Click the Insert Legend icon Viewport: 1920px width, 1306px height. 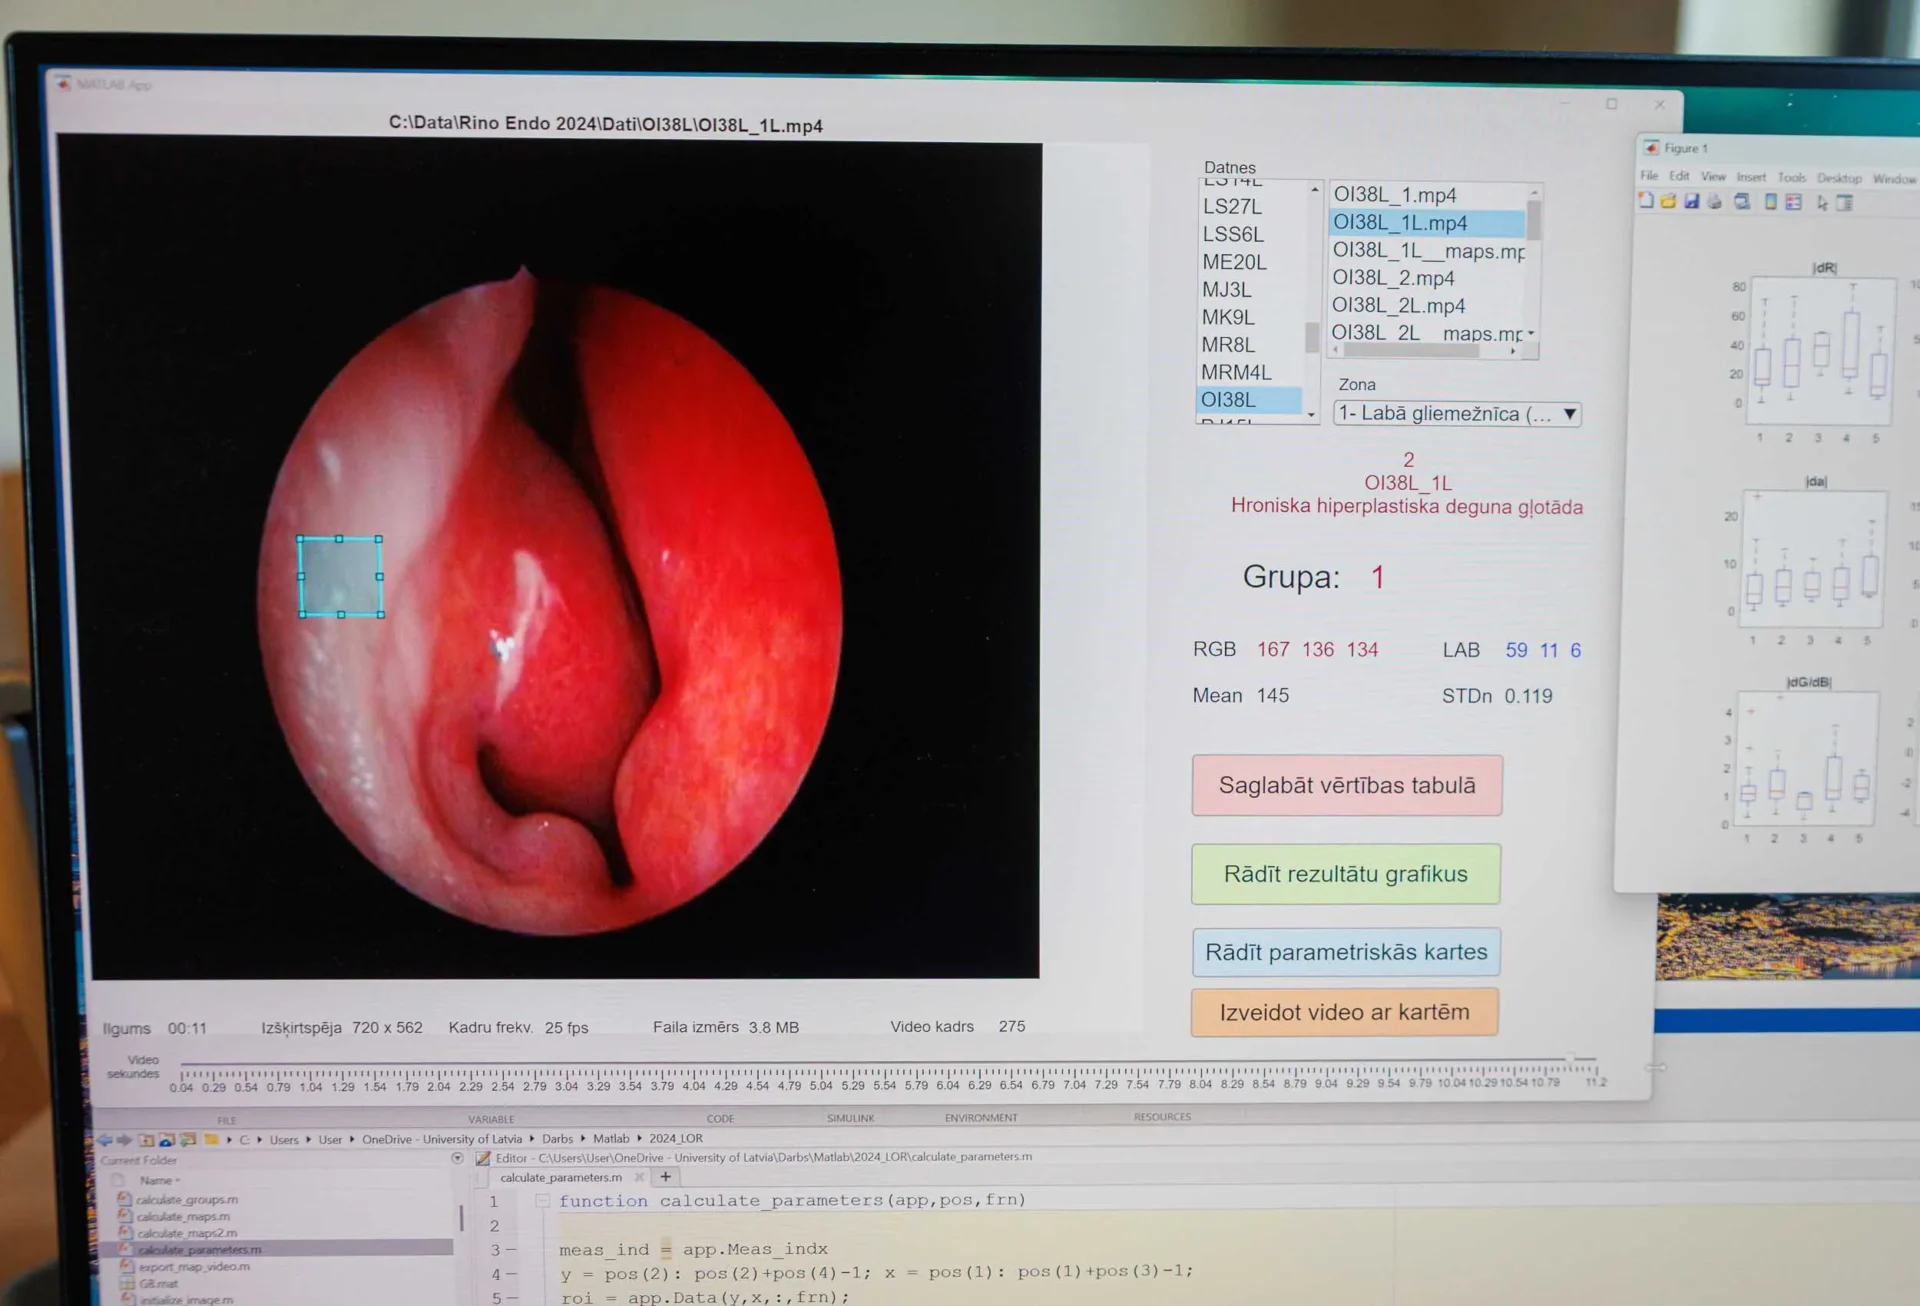1794,202
